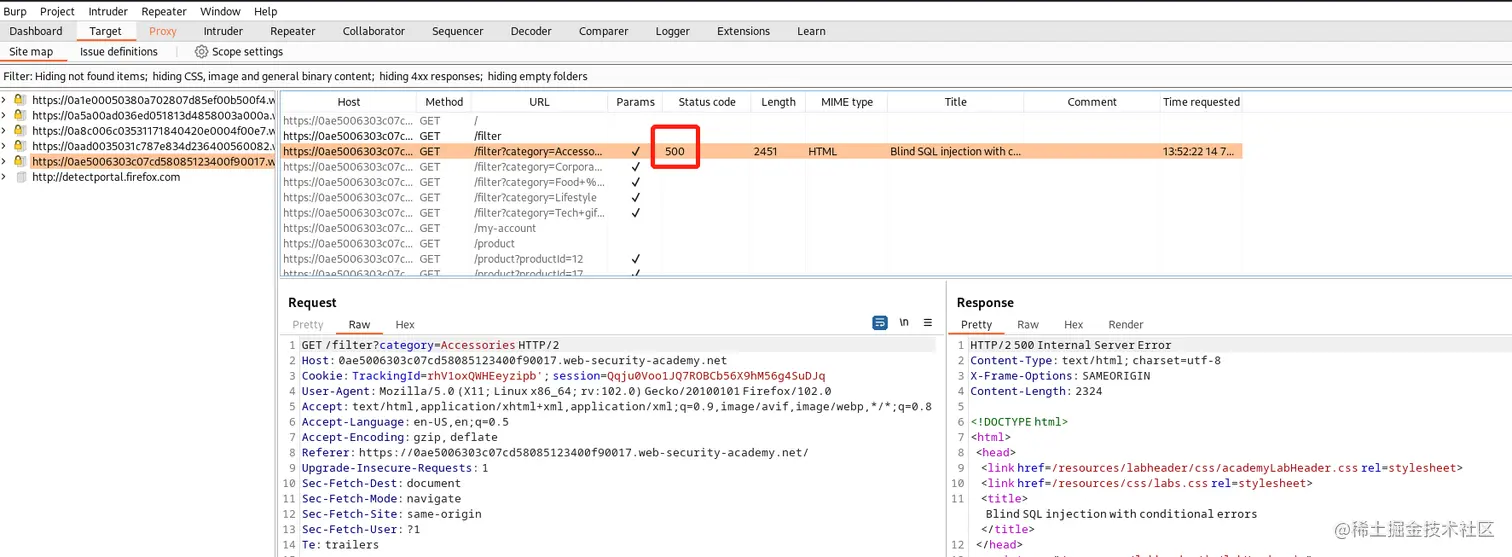Click the lock icon of host 0a8c006c03531171840420e0004f00e7

(x=20, y=131)
